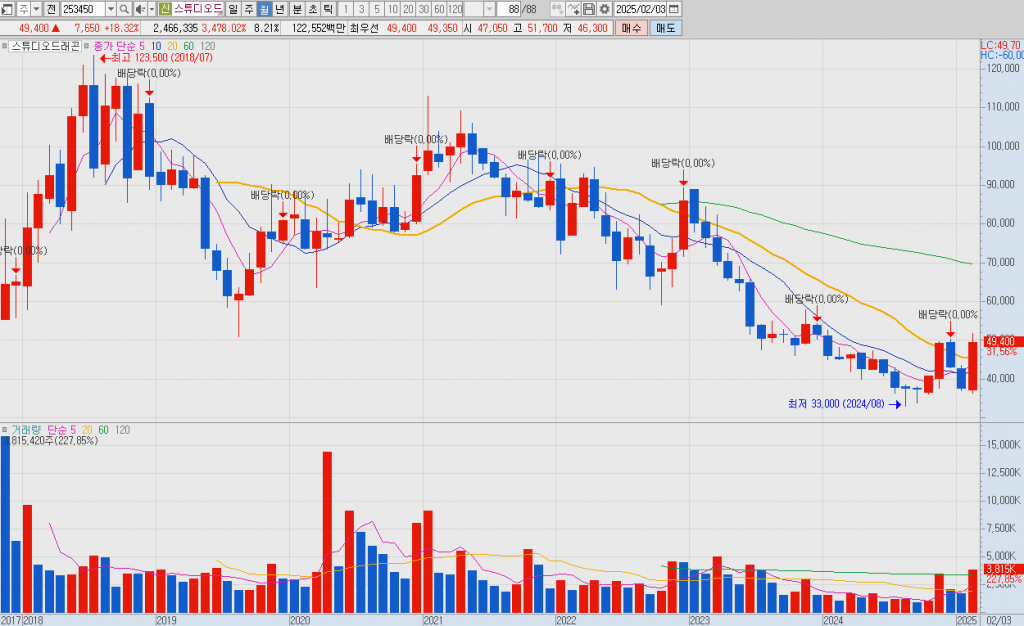Click the speaker sound icon
The height and width of the screenshot is (626, 1024).
point(140,9)
